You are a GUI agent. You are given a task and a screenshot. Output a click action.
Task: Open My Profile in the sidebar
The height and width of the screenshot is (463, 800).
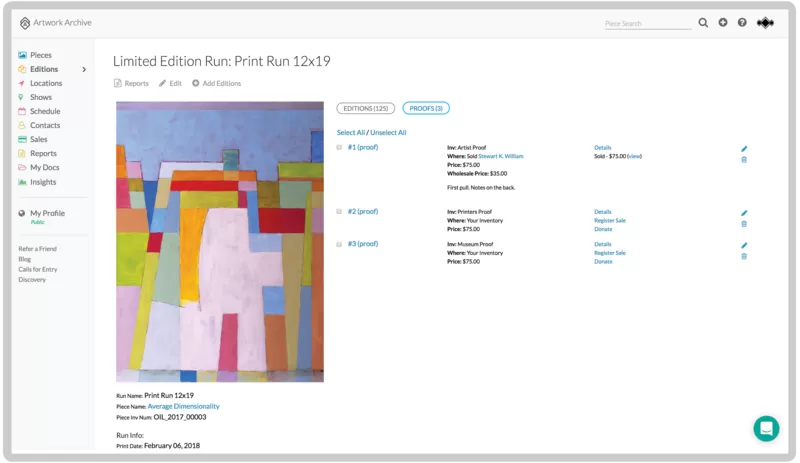[47, 213]
